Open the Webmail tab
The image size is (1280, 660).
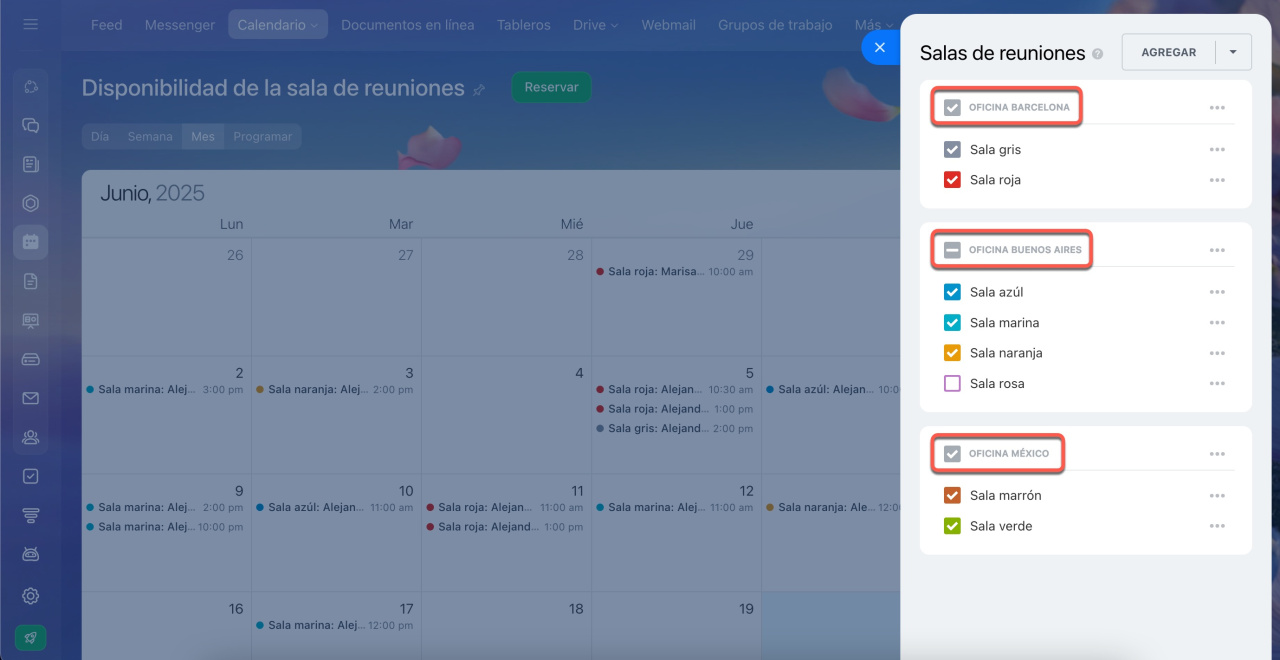(x=668, y=25)
